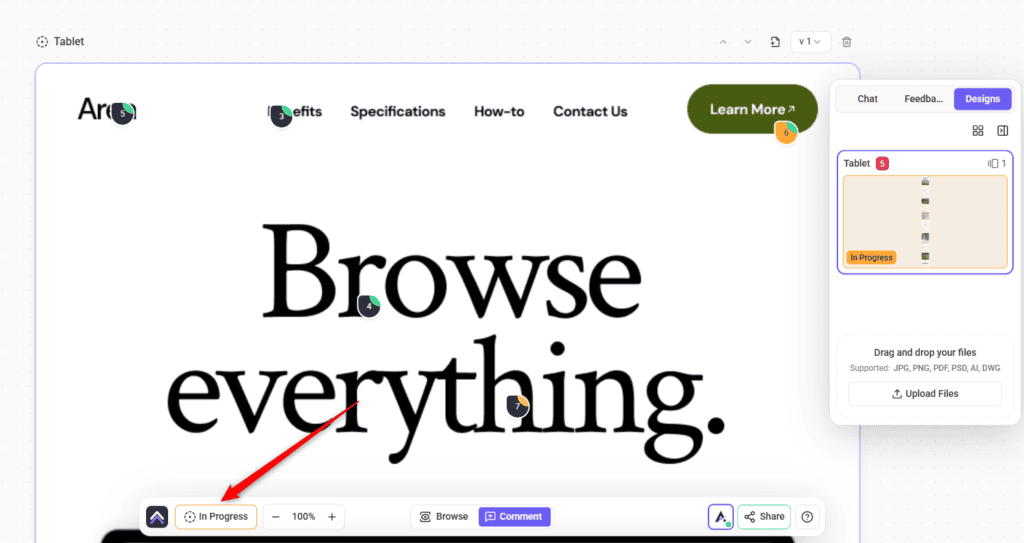Open the In Progress status selector
The height and width of the screenshot is (543, 1024).
point(216,517)
